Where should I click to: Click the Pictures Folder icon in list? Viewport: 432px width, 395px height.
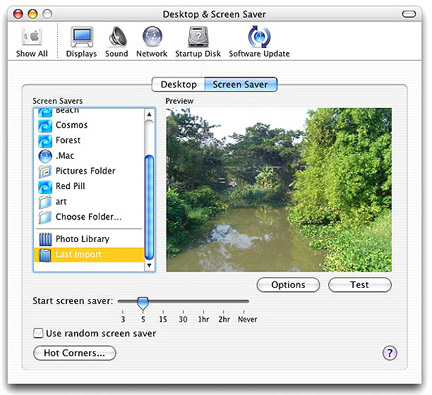(x=45, y=171)
